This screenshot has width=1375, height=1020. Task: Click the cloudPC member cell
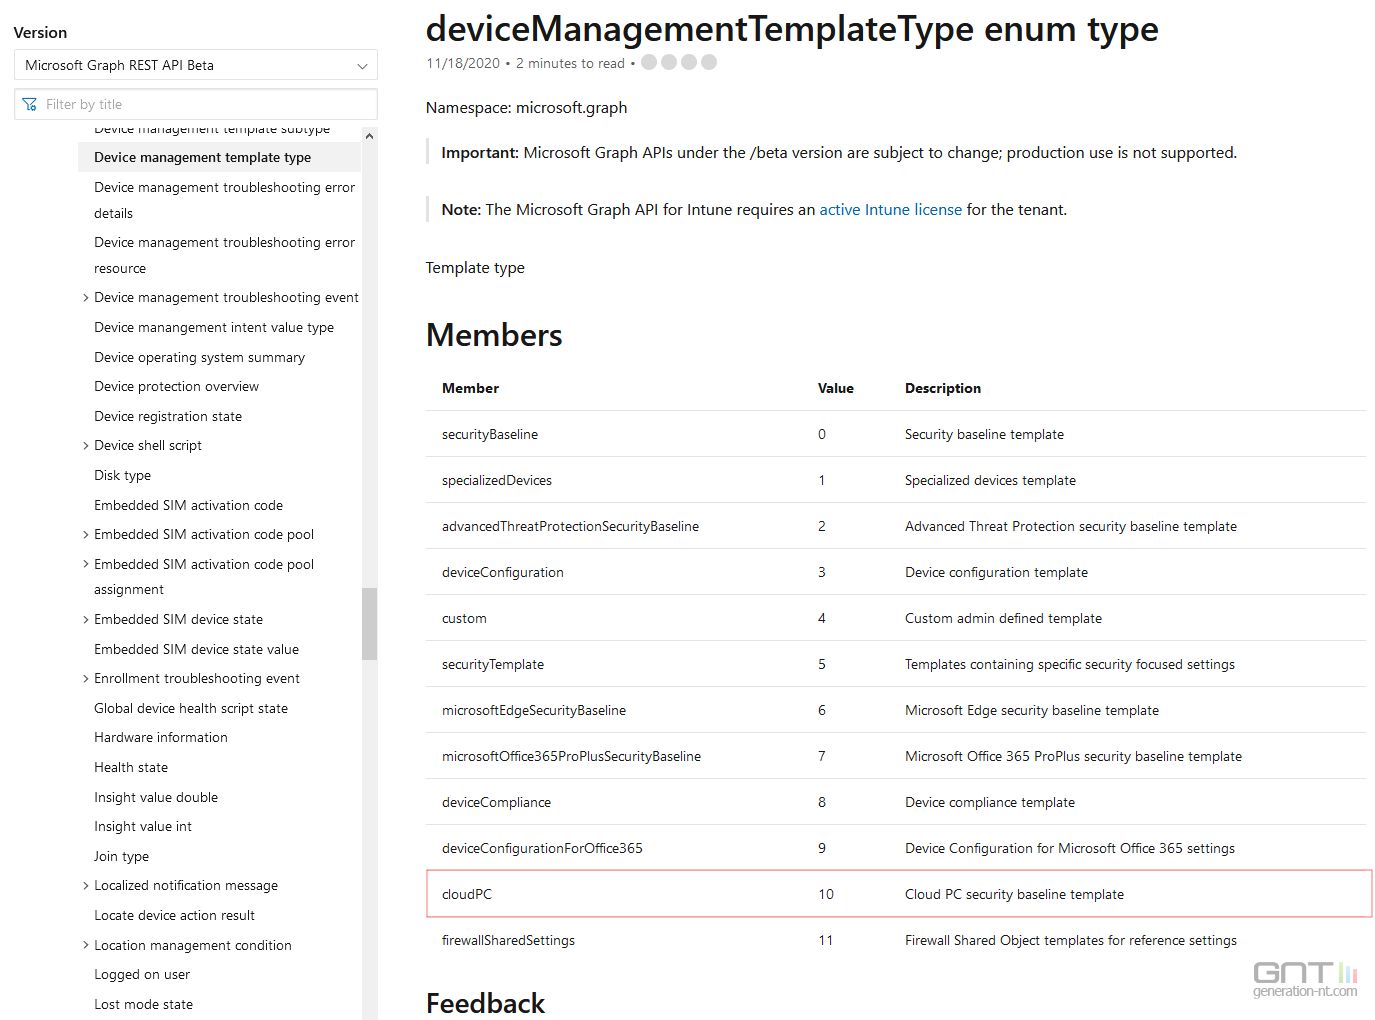[467, 894]
